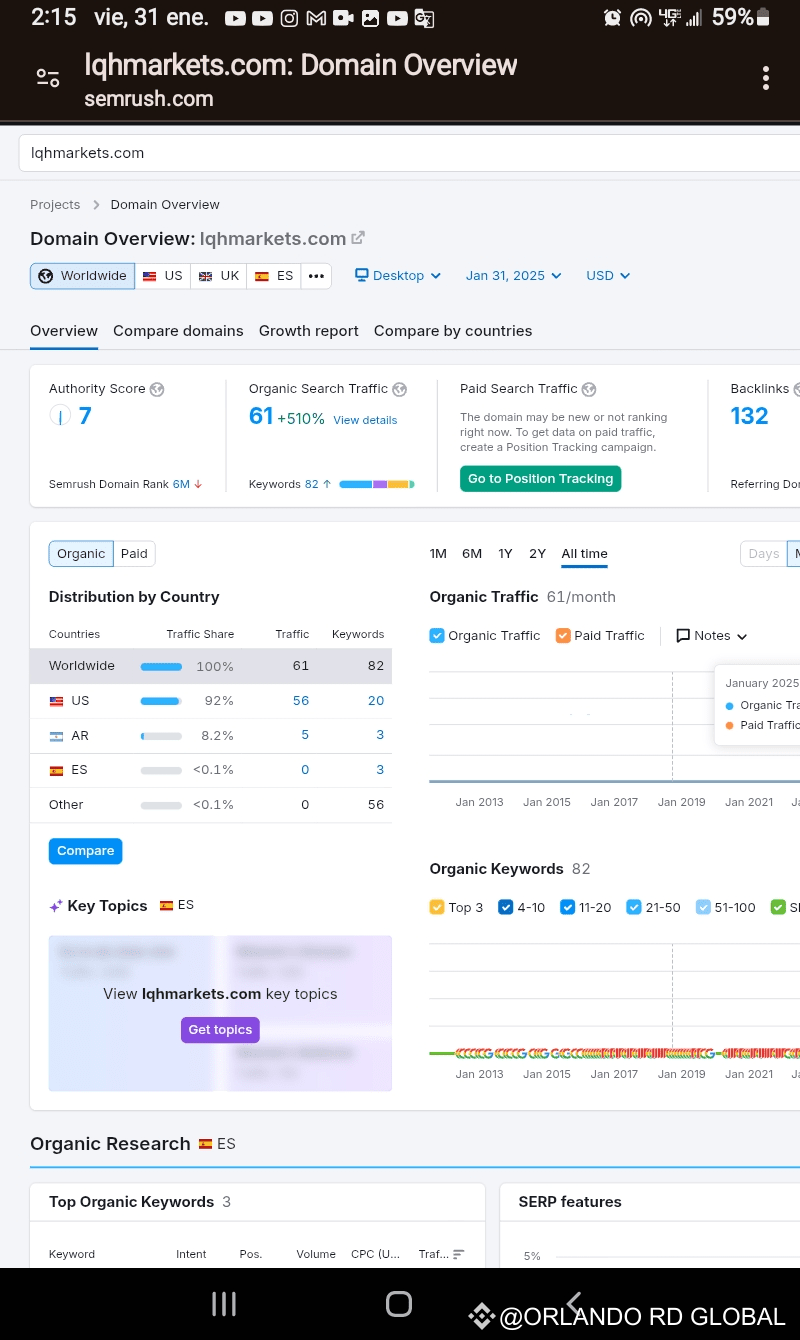Click Authority Score info icon
Viewport: 800px width, 1340px height.
point(157,389)
